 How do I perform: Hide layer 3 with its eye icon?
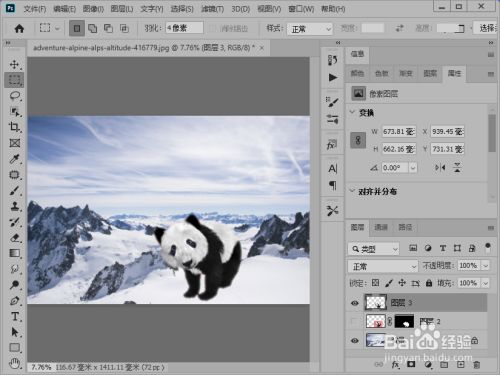pyautogui.click(x=355, y=303)
